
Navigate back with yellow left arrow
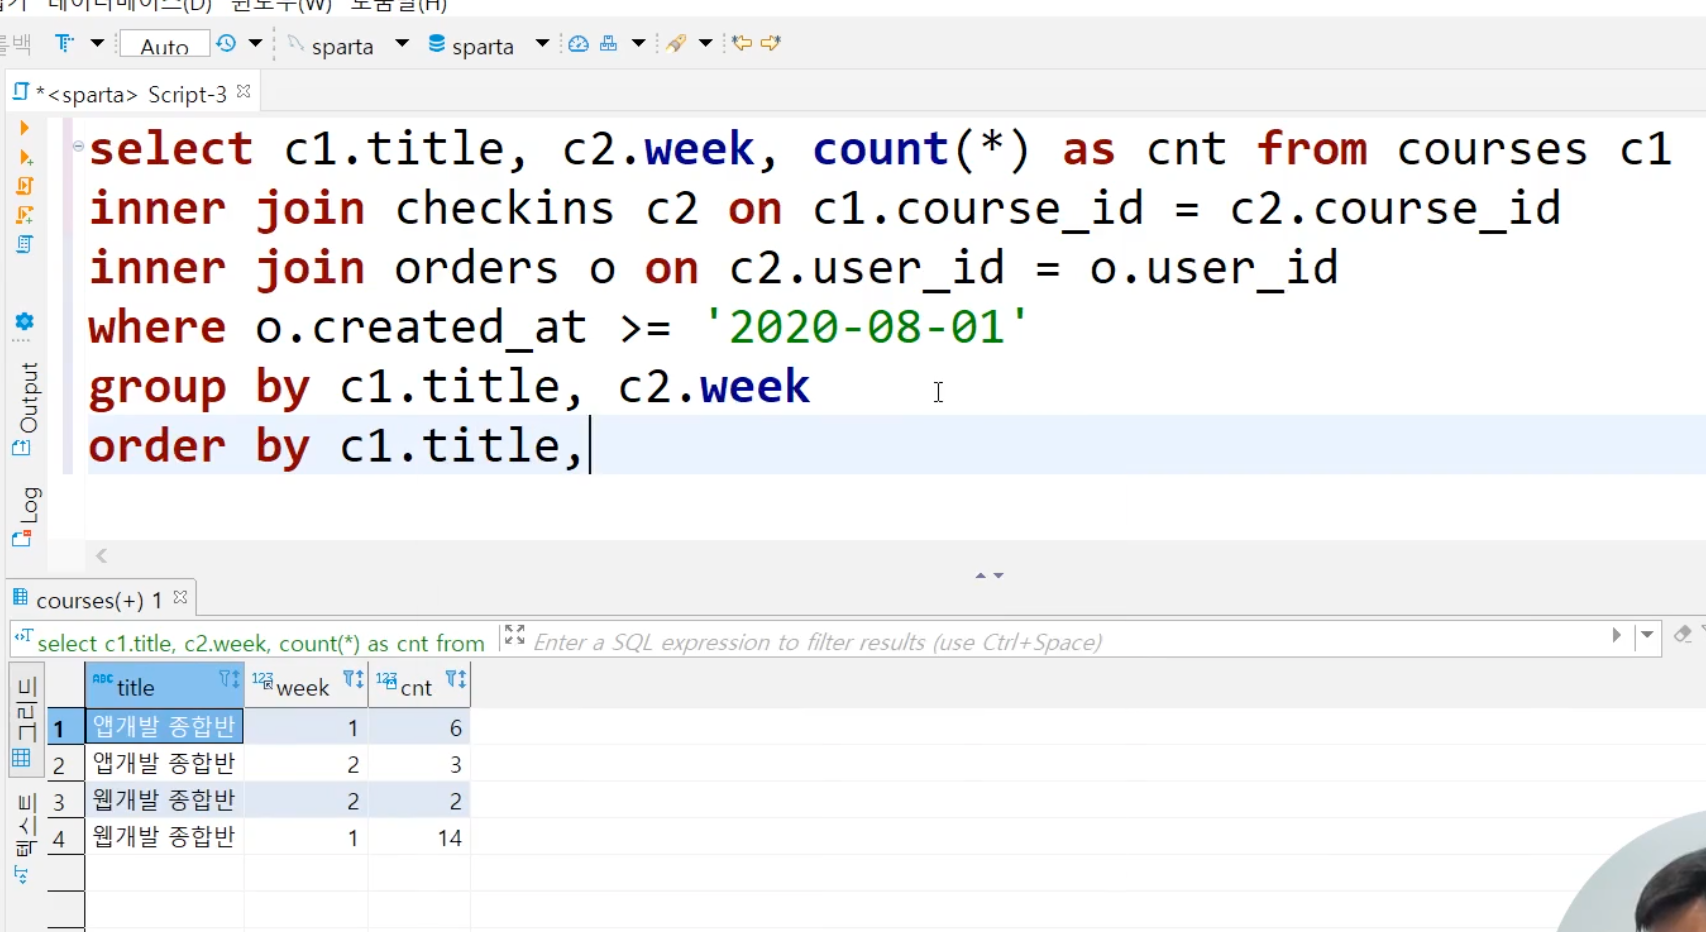point(742,43)
